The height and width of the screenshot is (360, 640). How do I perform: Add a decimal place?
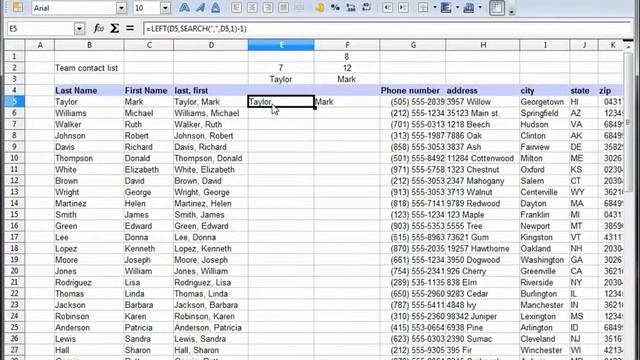pos(351,8)
